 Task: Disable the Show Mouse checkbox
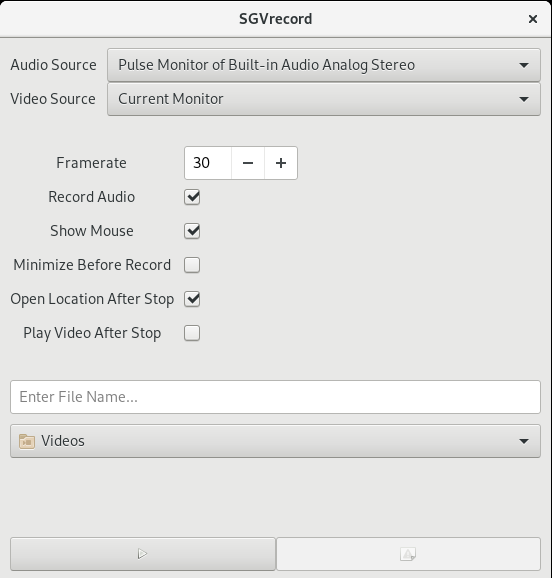(192, 231)
